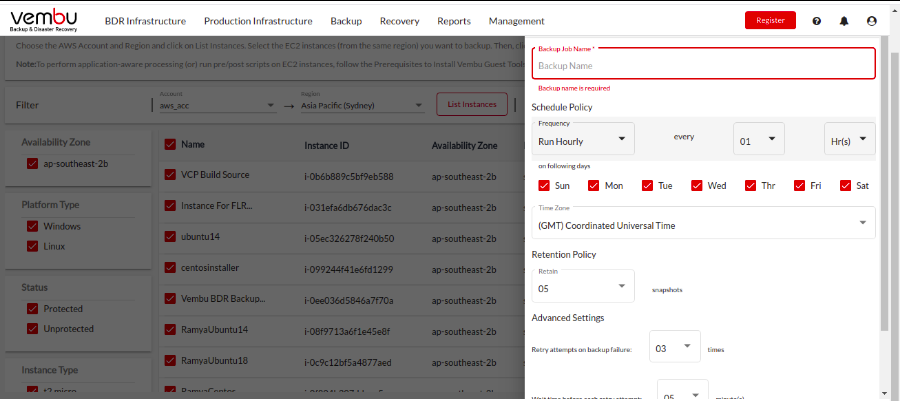
Task: Uncheck the Tue day checkbox
Action: 647,185
